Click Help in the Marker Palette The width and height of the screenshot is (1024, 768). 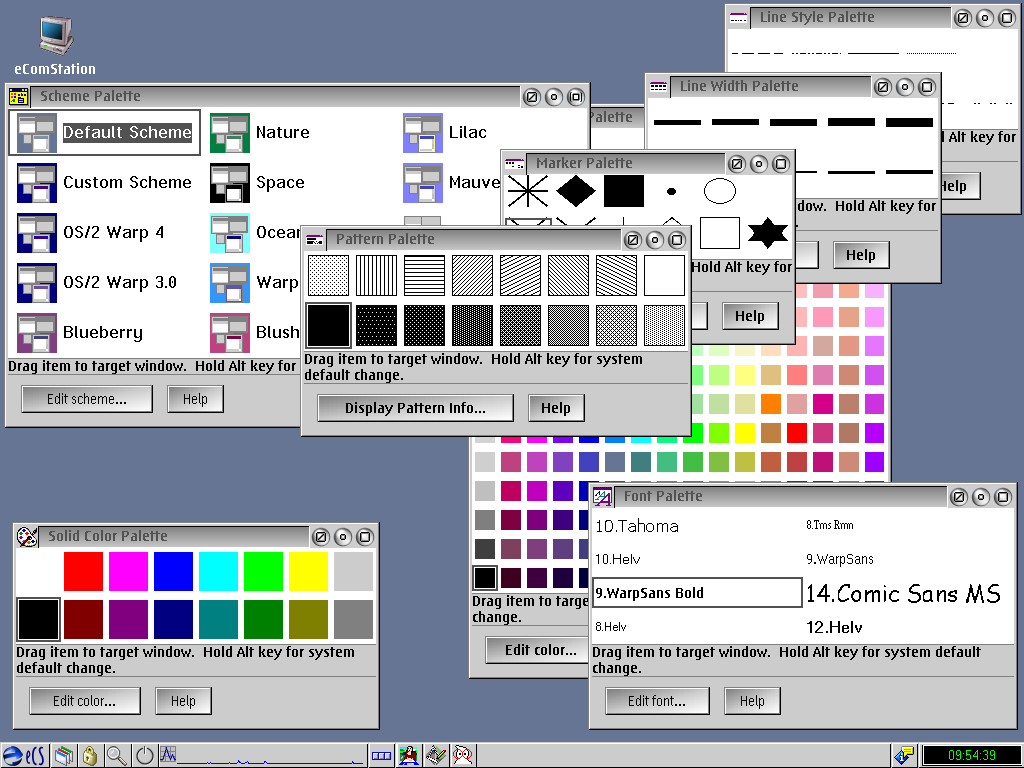click(x=750, y=316)
